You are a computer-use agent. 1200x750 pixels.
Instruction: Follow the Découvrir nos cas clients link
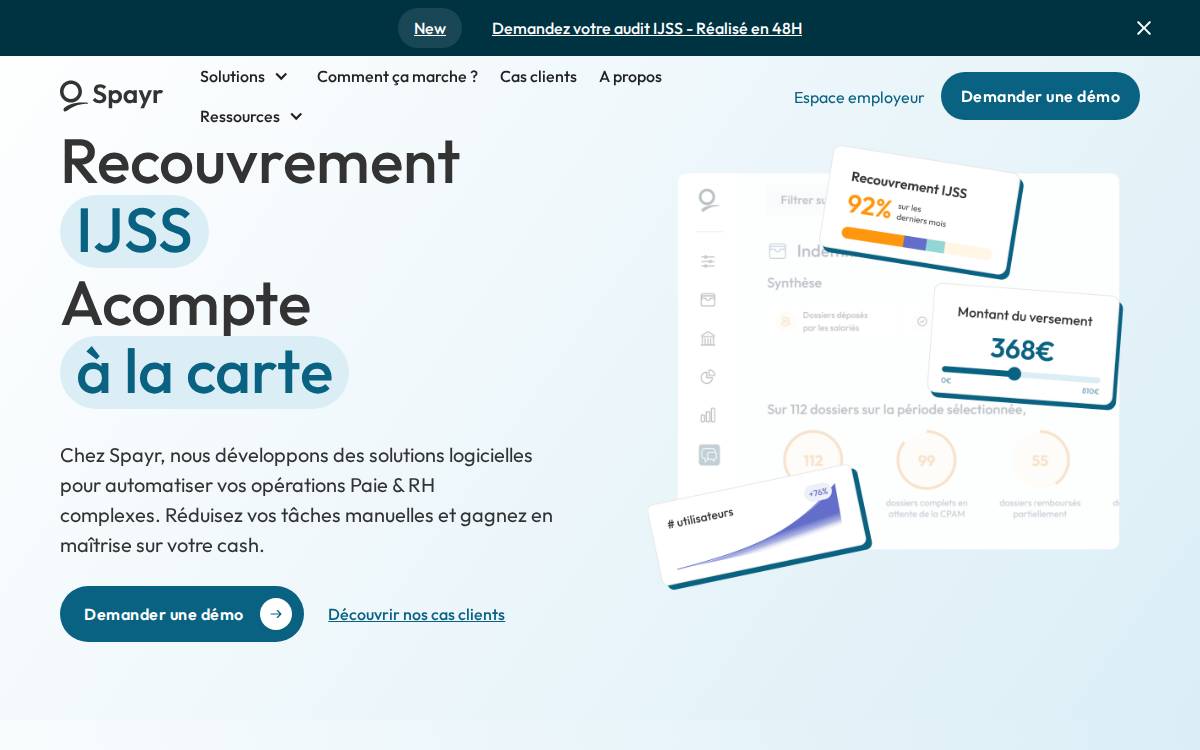(416, 614)
